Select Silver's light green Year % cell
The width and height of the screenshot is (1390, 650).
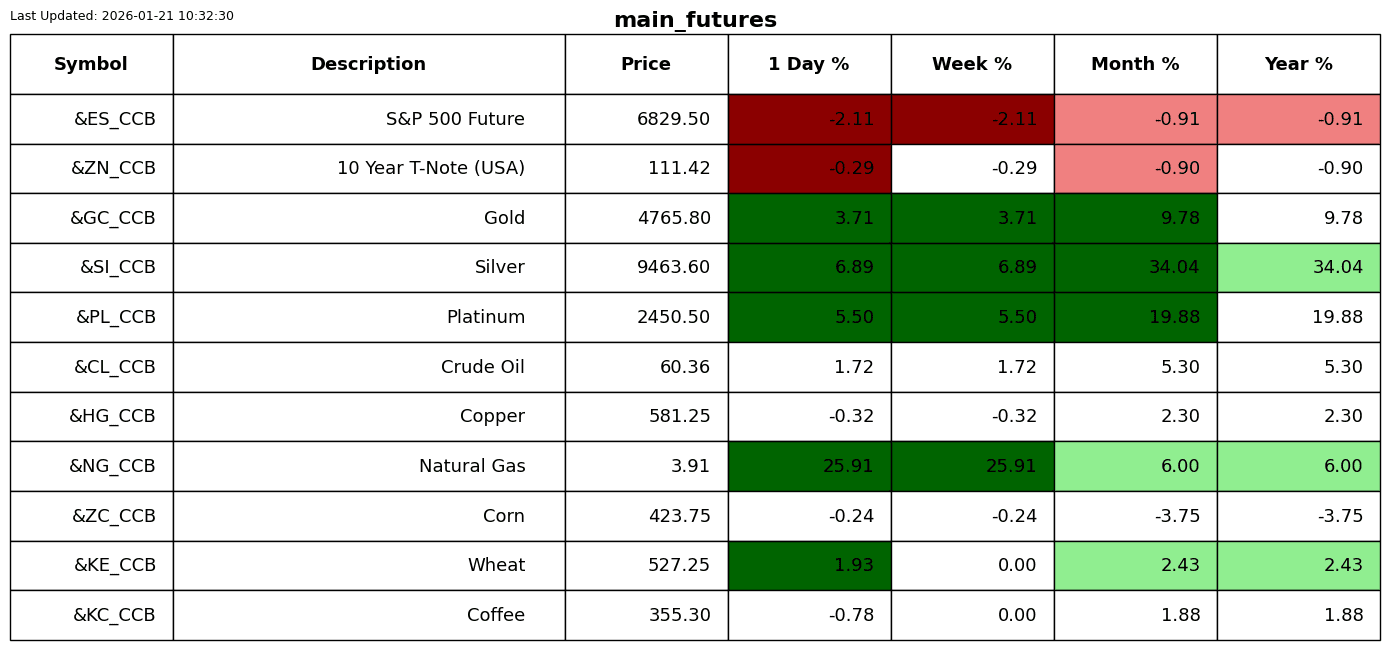[x=1298, y=268]
